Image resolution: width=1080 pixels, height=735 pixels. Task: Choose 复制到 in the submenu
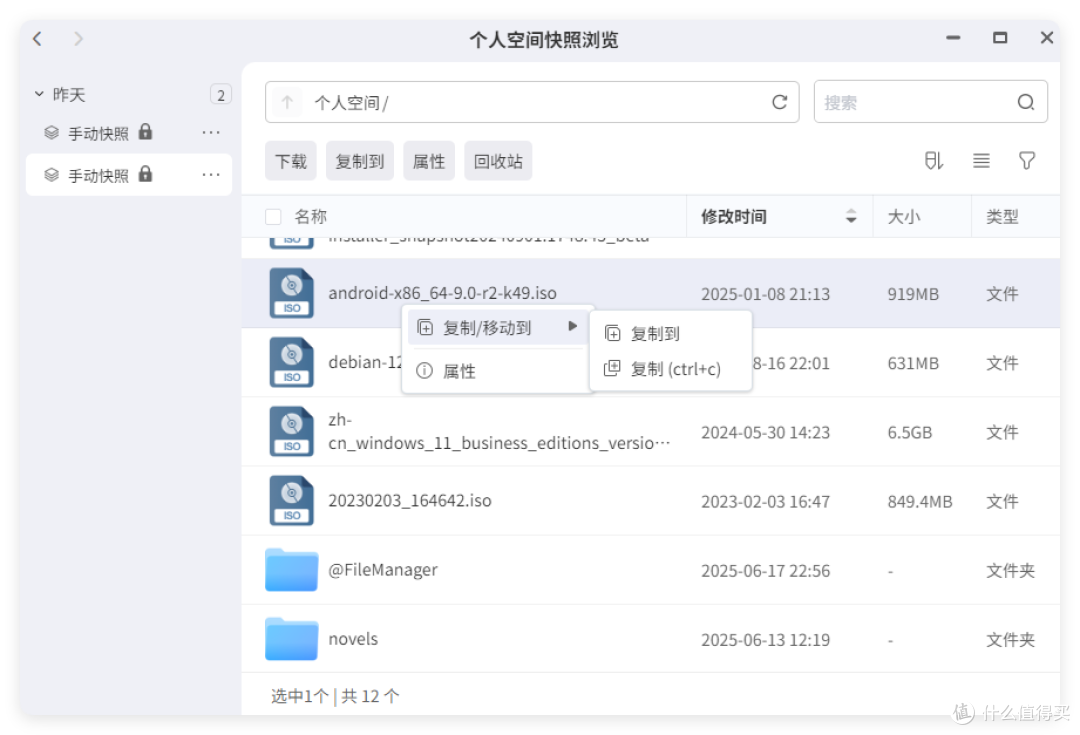click(670, 334)
